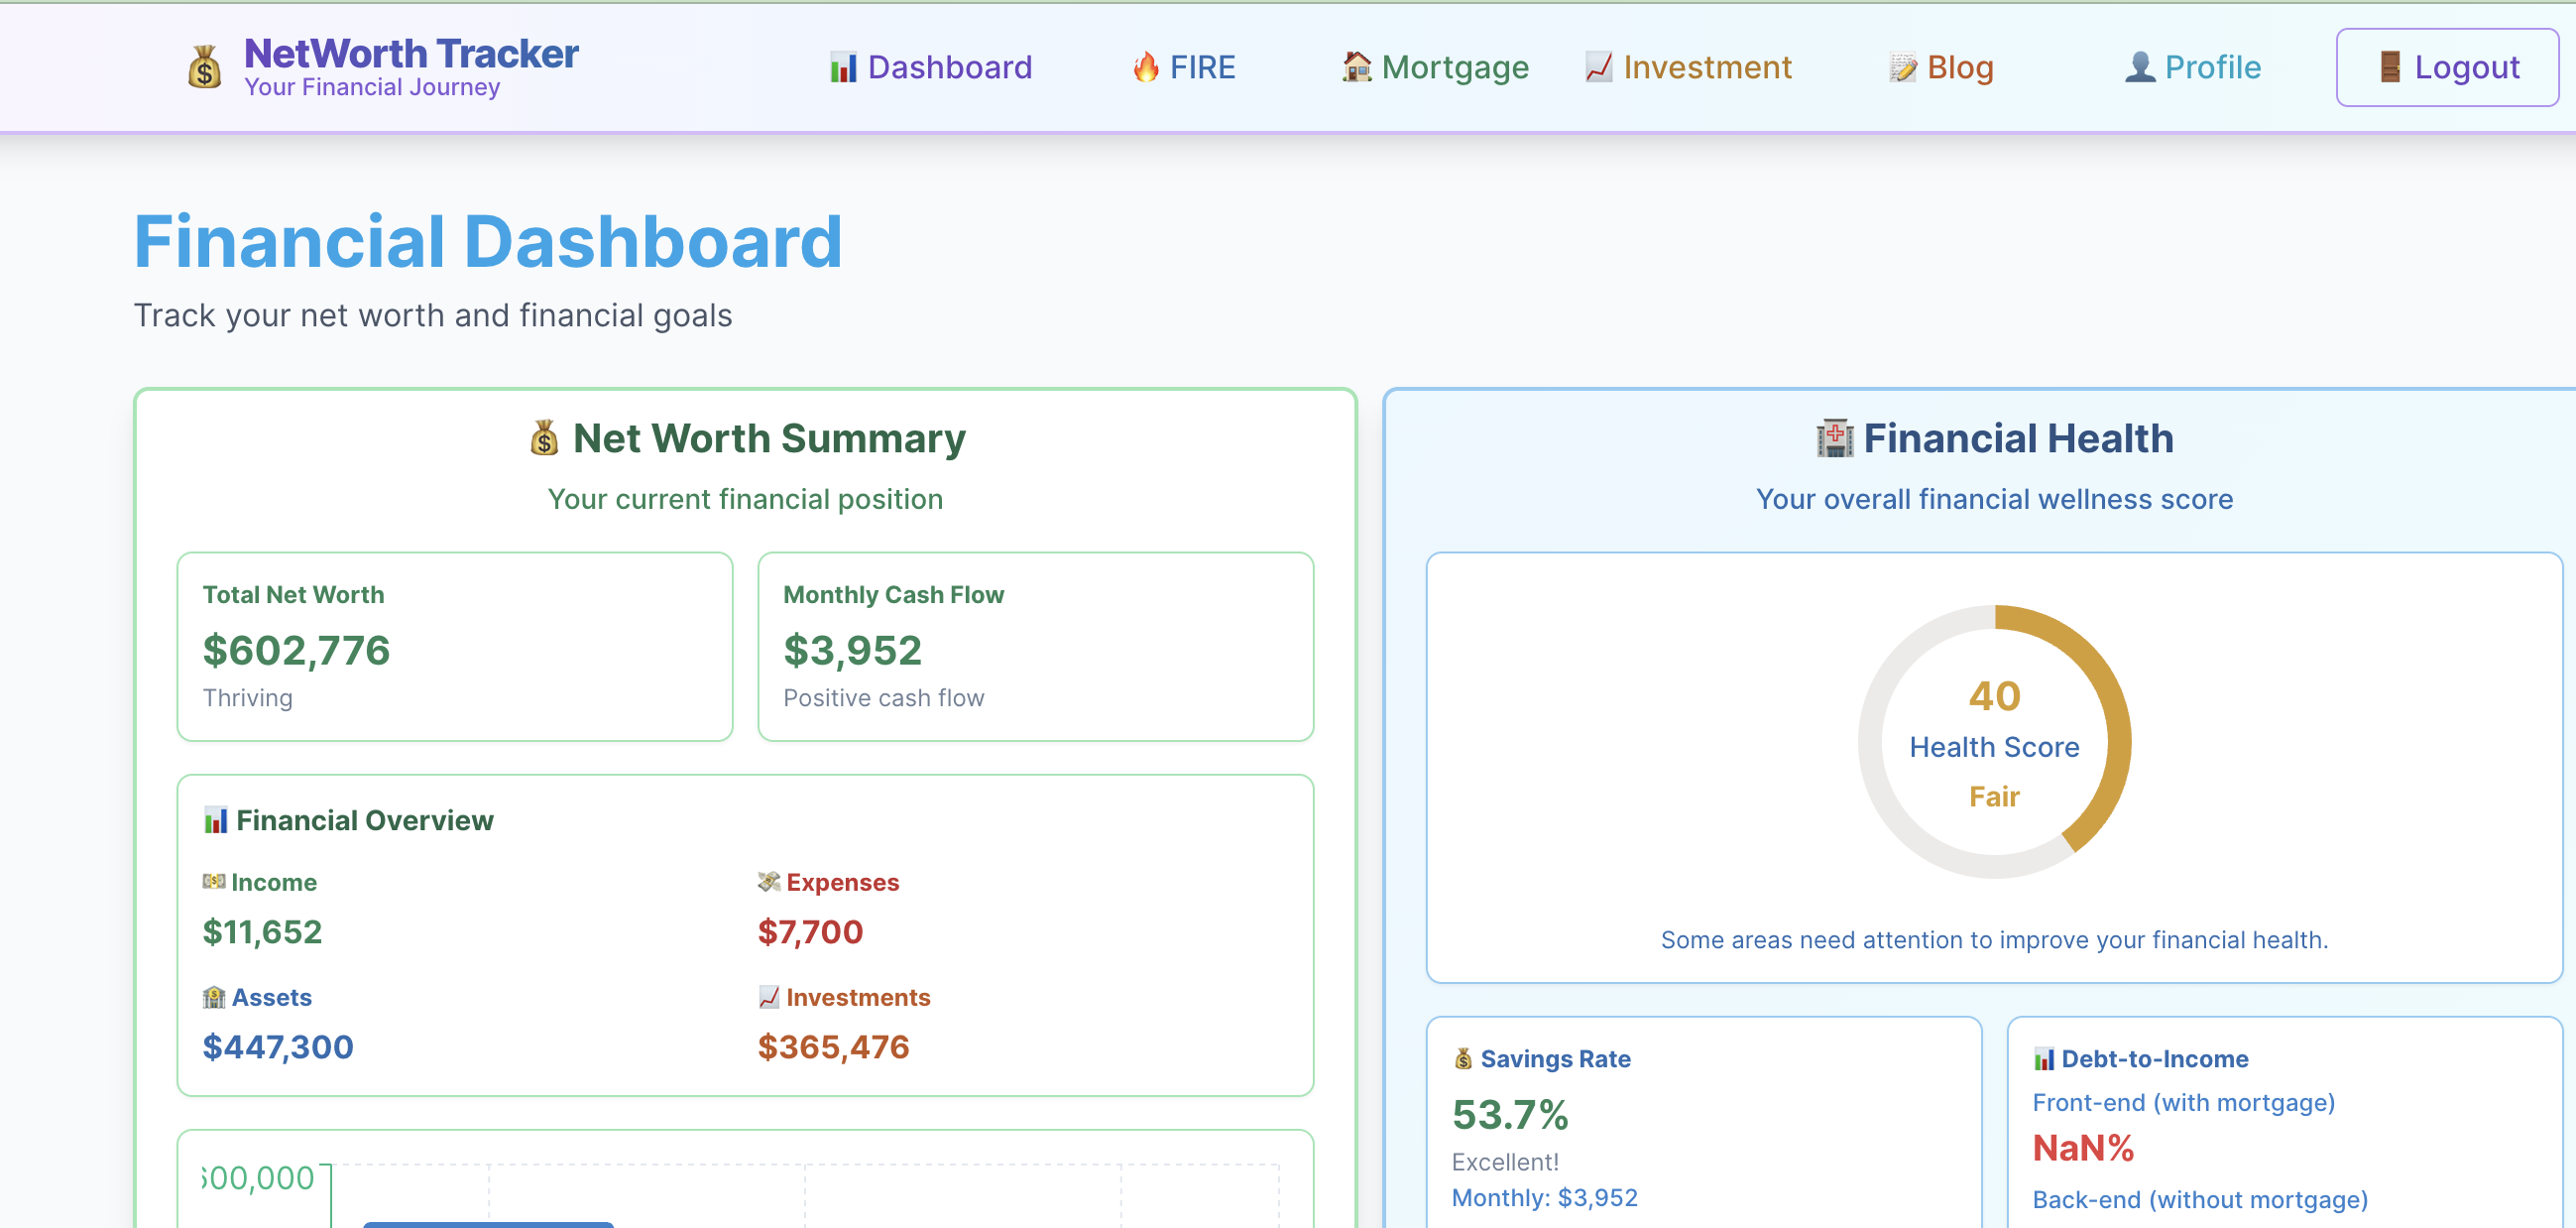Click the $11,652 income value

(x=262, y=932)
